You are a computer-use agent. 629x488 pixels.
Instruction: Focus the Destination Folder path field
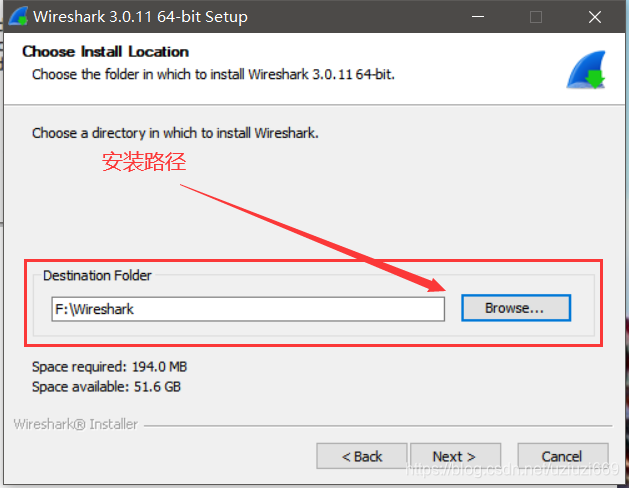[248, 309]
